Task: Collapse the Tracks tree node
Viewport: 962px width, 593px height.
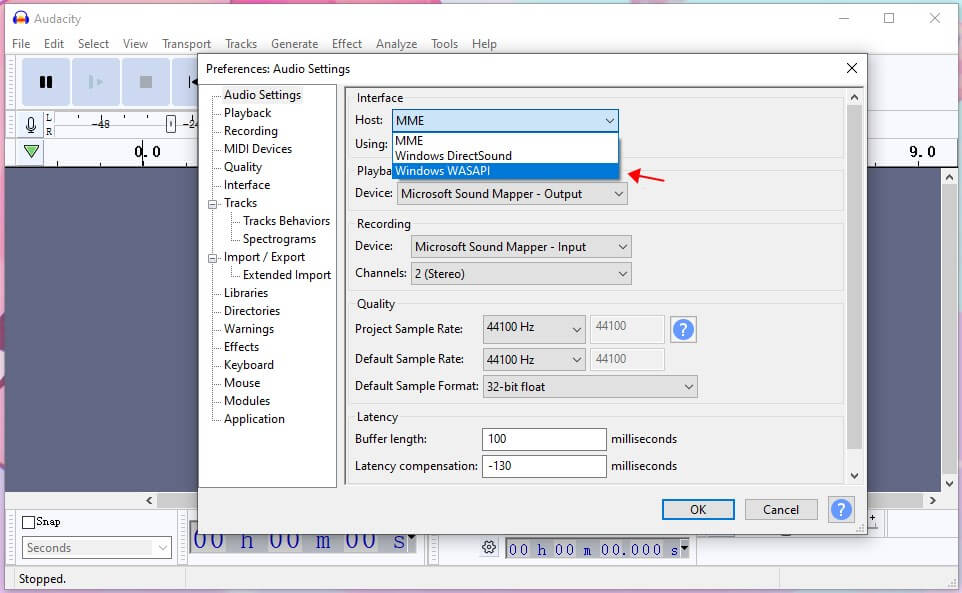Action: (x=212, y=204)
